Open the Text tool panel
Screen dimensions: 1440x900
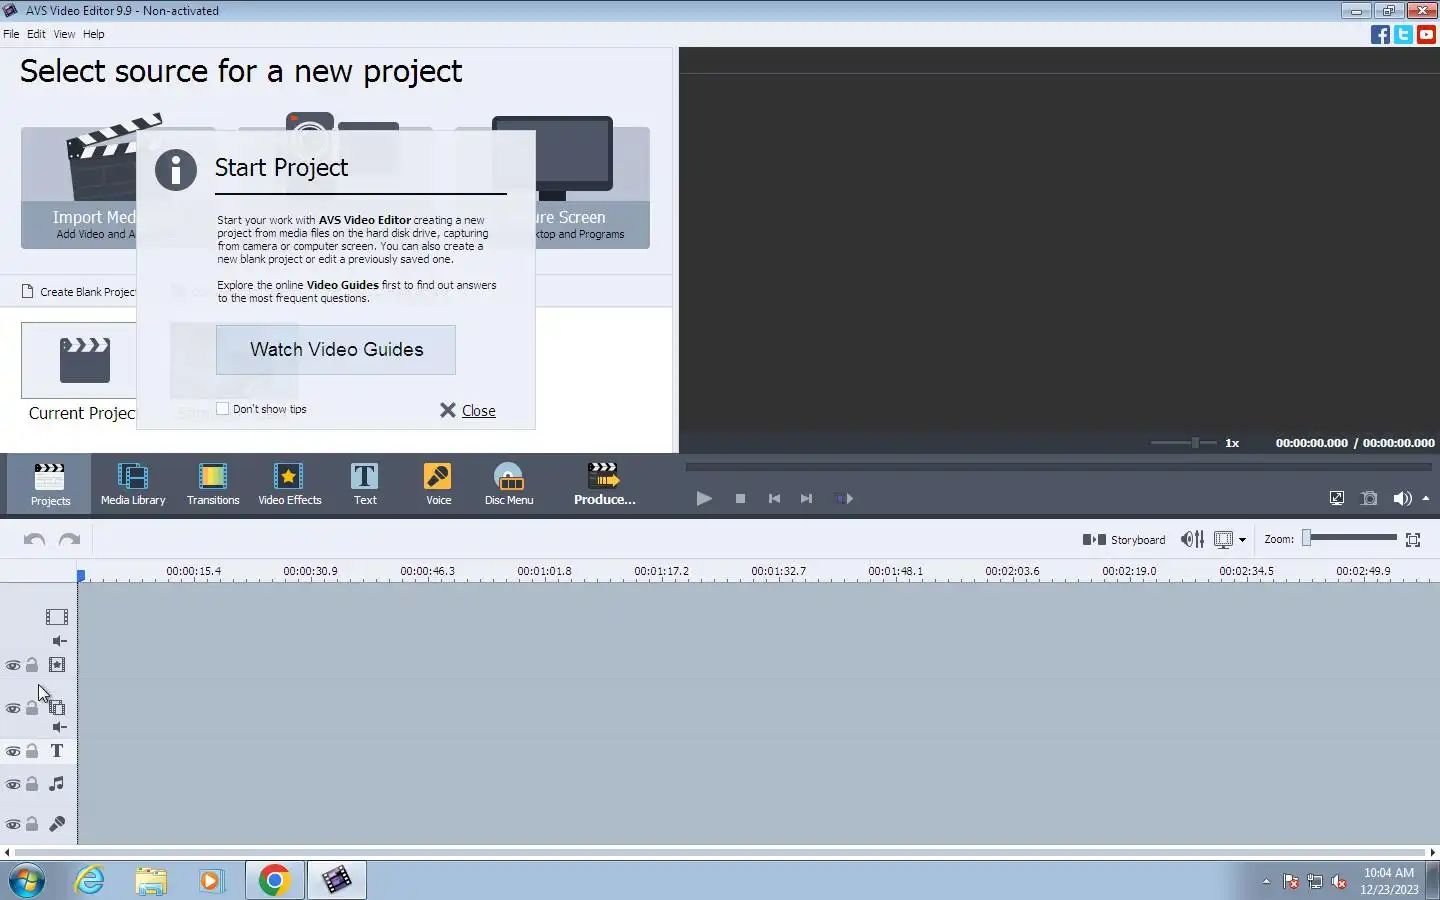(x=365, y=484)
